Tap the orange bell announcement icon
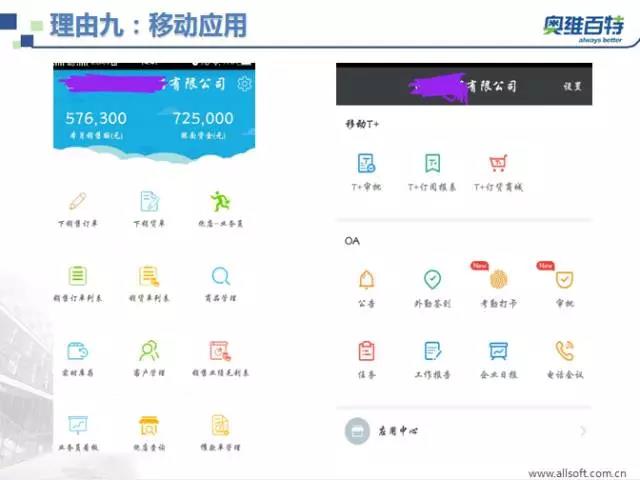640x480 pixels. point(366,280)
